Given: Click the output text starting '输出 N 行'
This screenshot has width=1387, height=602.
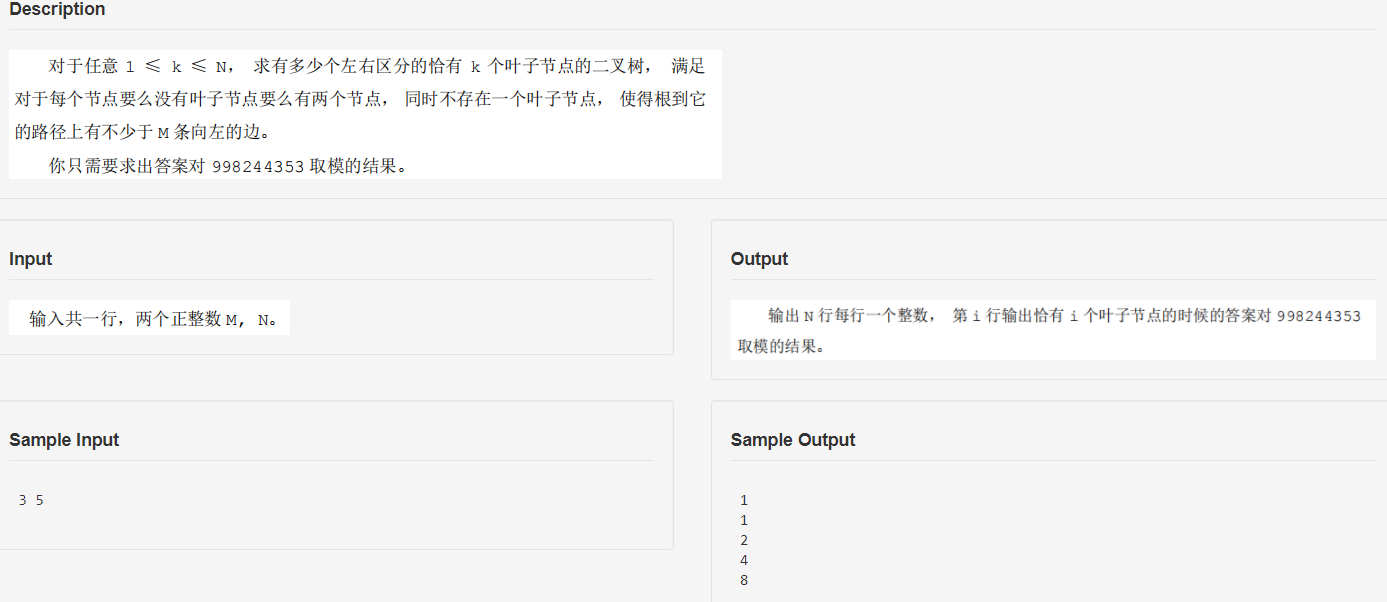Looking at the screenshot, I should coord(1064,316).
